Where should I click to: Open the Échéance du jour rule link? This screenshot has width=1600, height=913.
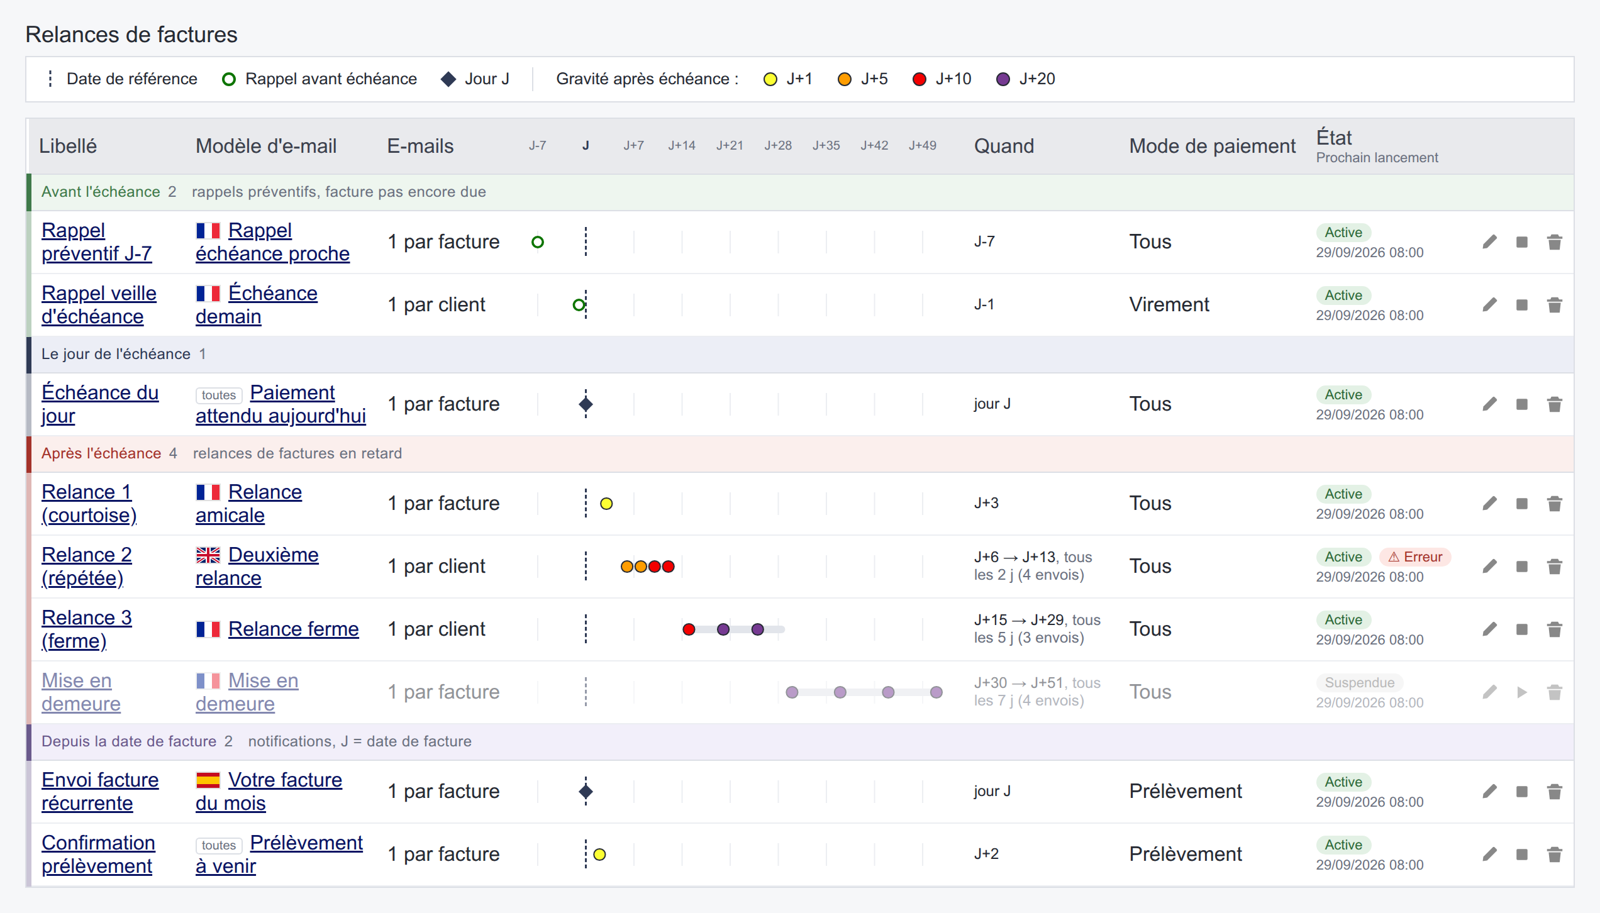coord(100,404)
